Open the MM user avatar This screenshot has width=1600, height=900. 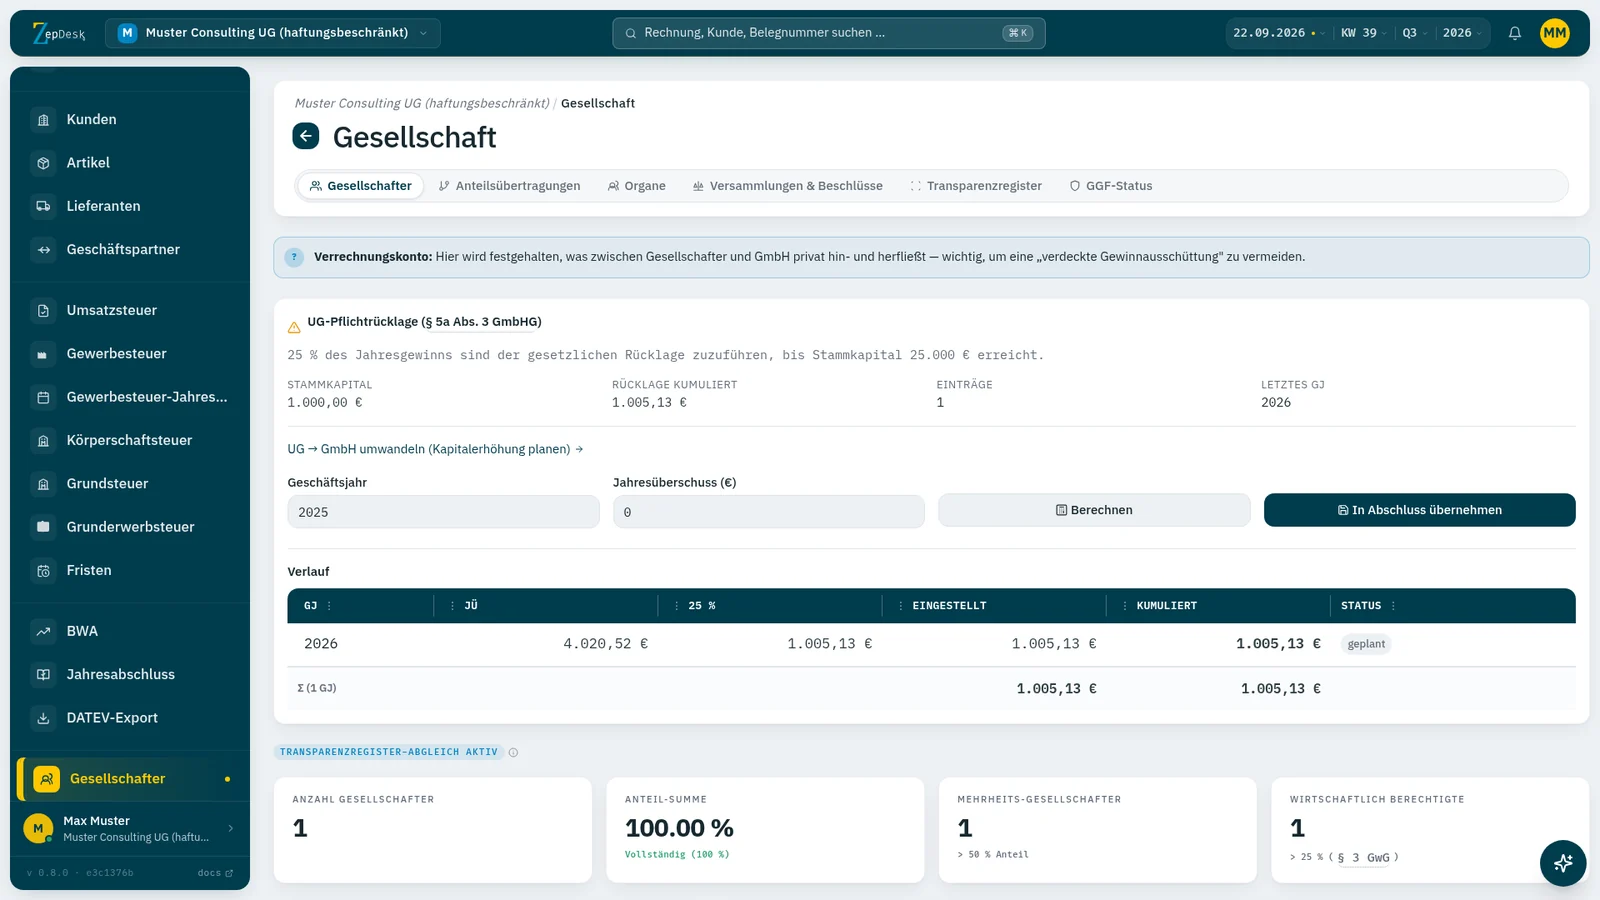coord(1555,33)
